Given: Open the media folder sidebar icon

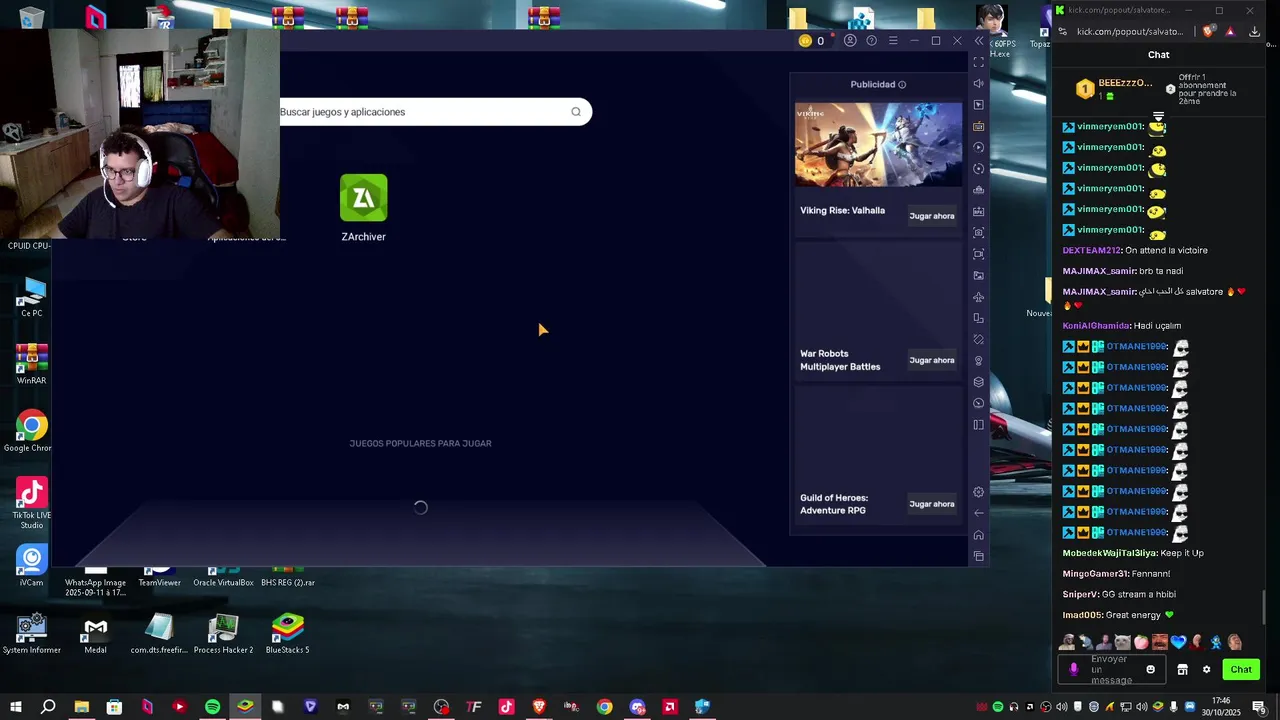Looking at the screenshot, I should point(978,276).
